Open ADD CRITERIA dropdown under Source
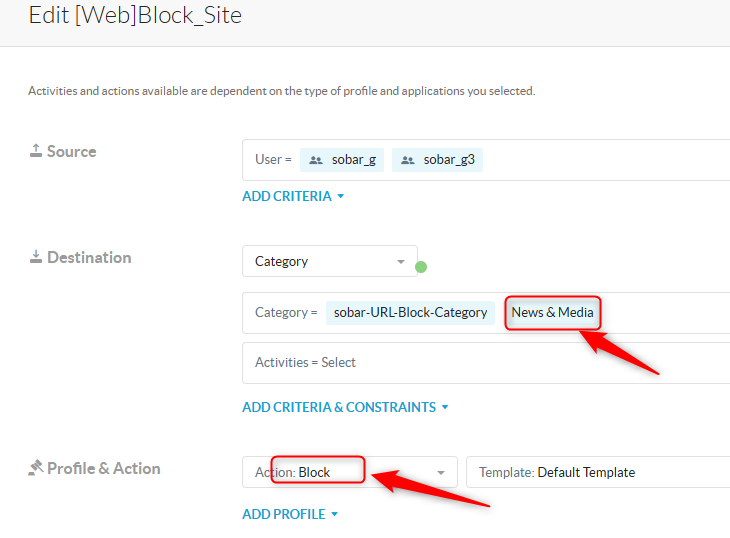The image size is (730, 538). pyautogui.click(x=293, y=196)
